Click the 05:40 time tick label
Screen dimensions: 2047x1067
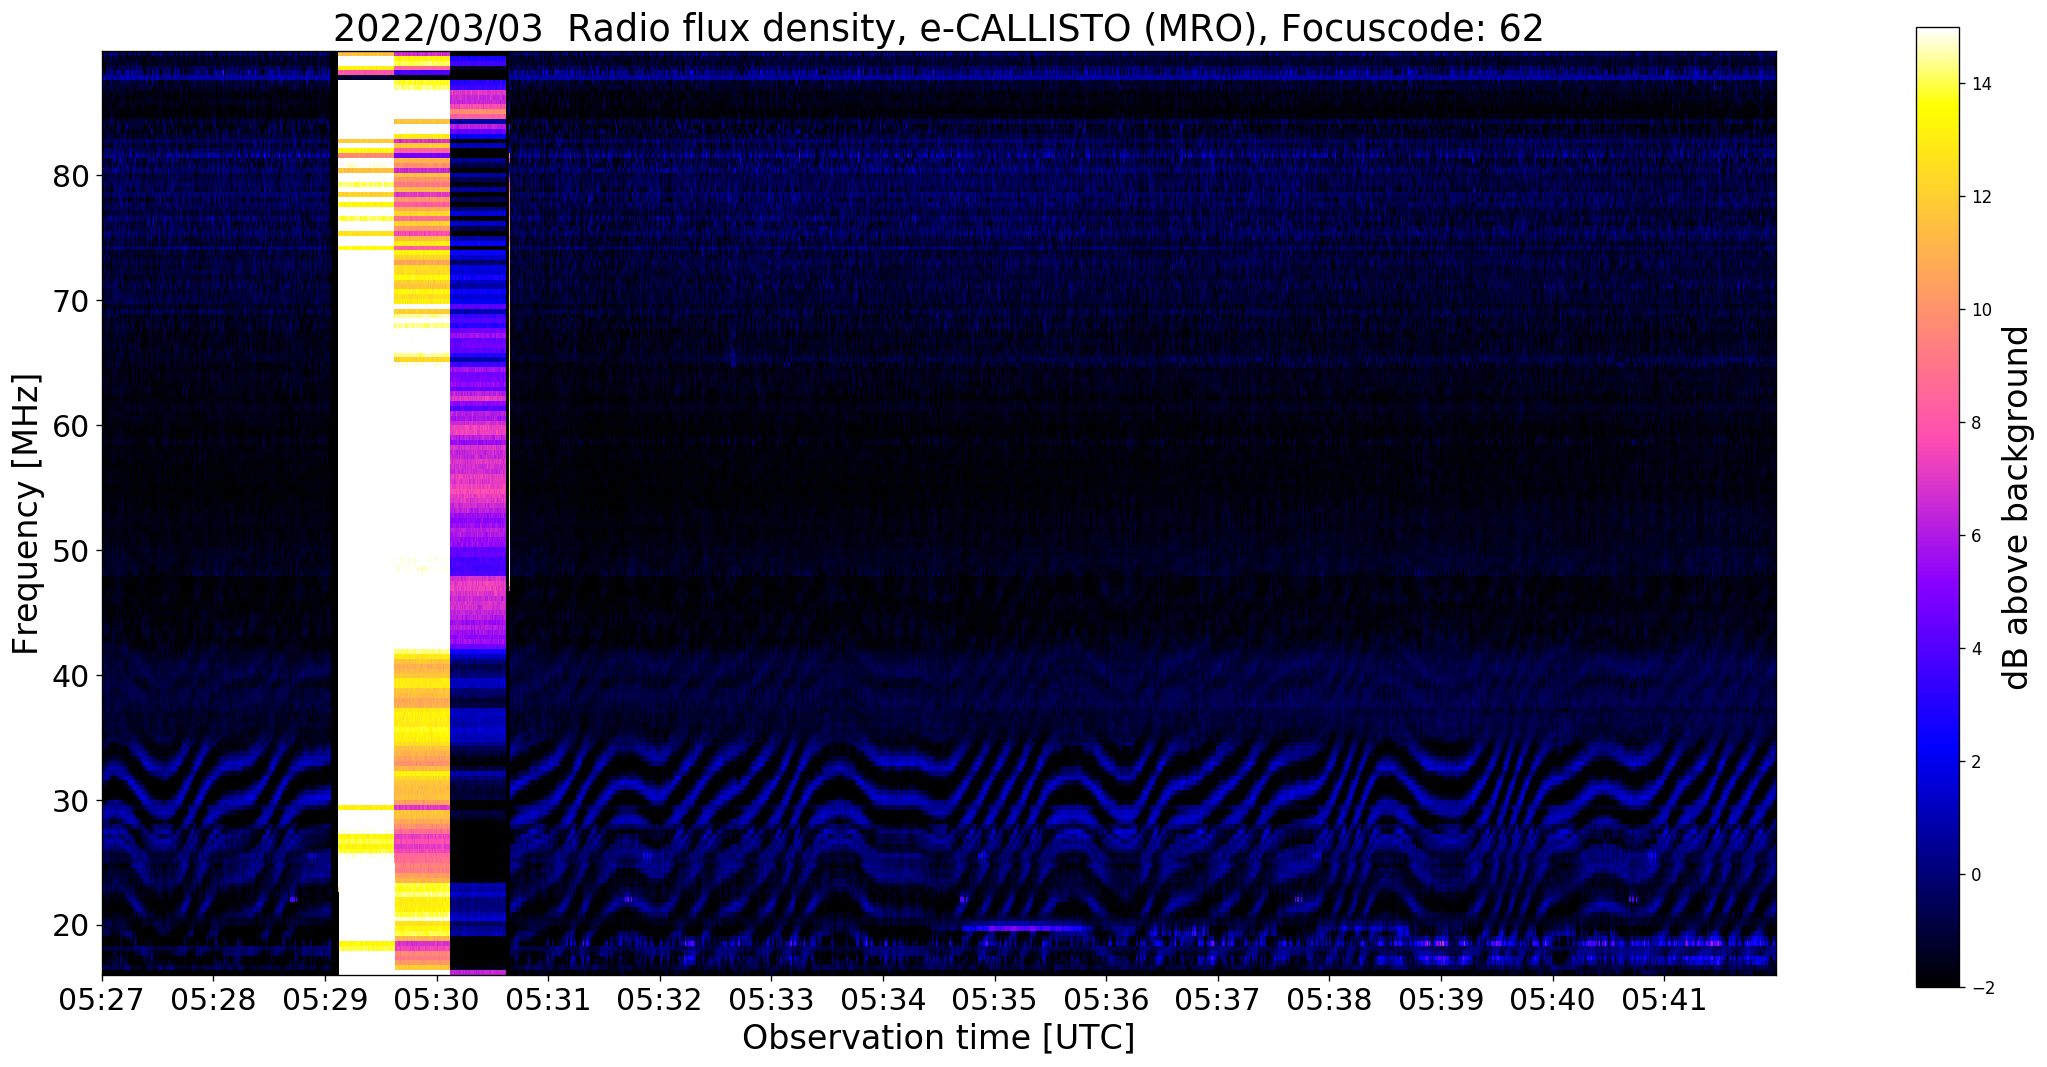(1552, 999)
